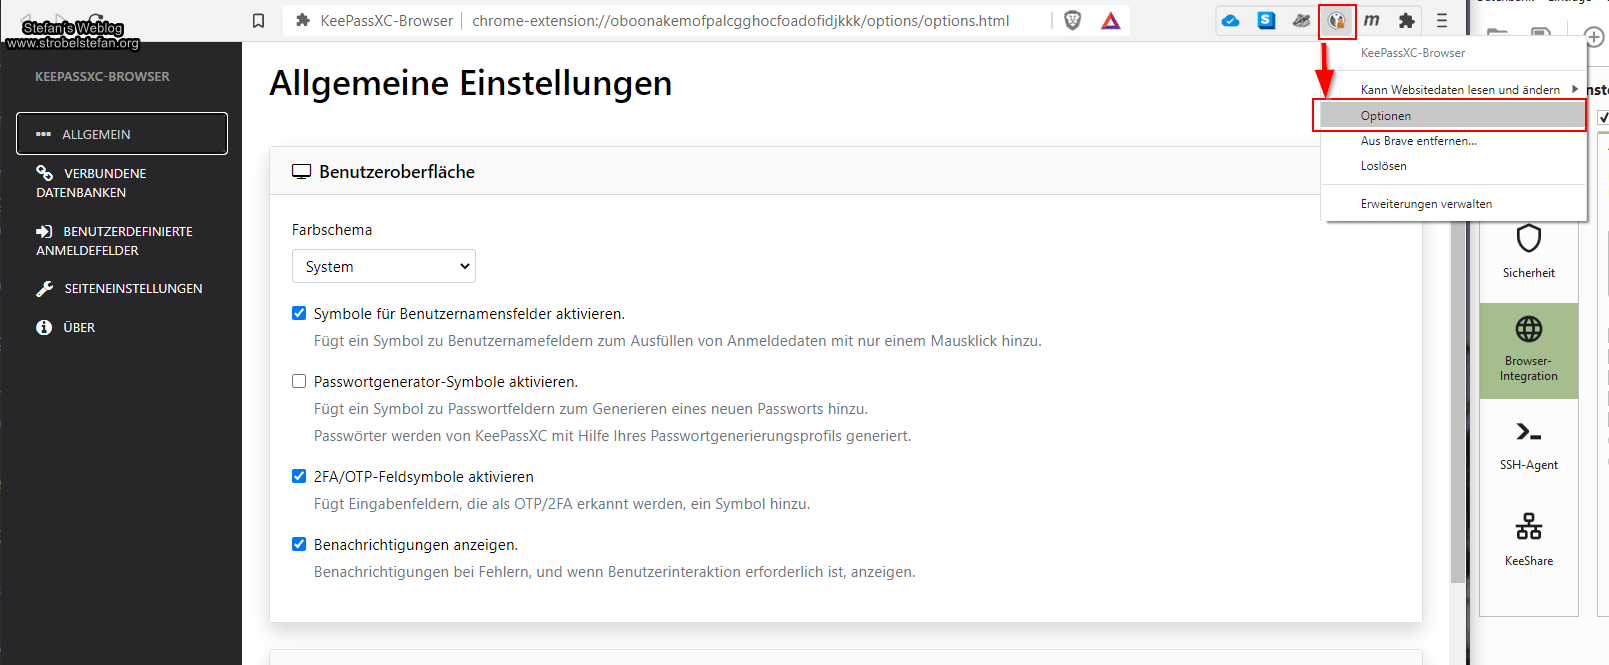Click the Brave Shields lion icon
The width and height of the screenshot is (1609, 665).
point(1072,20)
